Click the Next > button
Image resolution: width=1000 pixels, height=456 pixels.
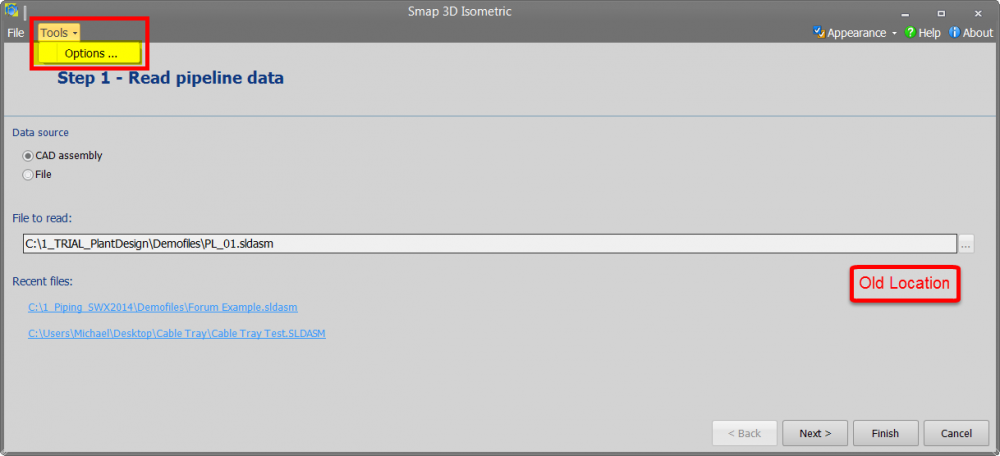[815, 433]
